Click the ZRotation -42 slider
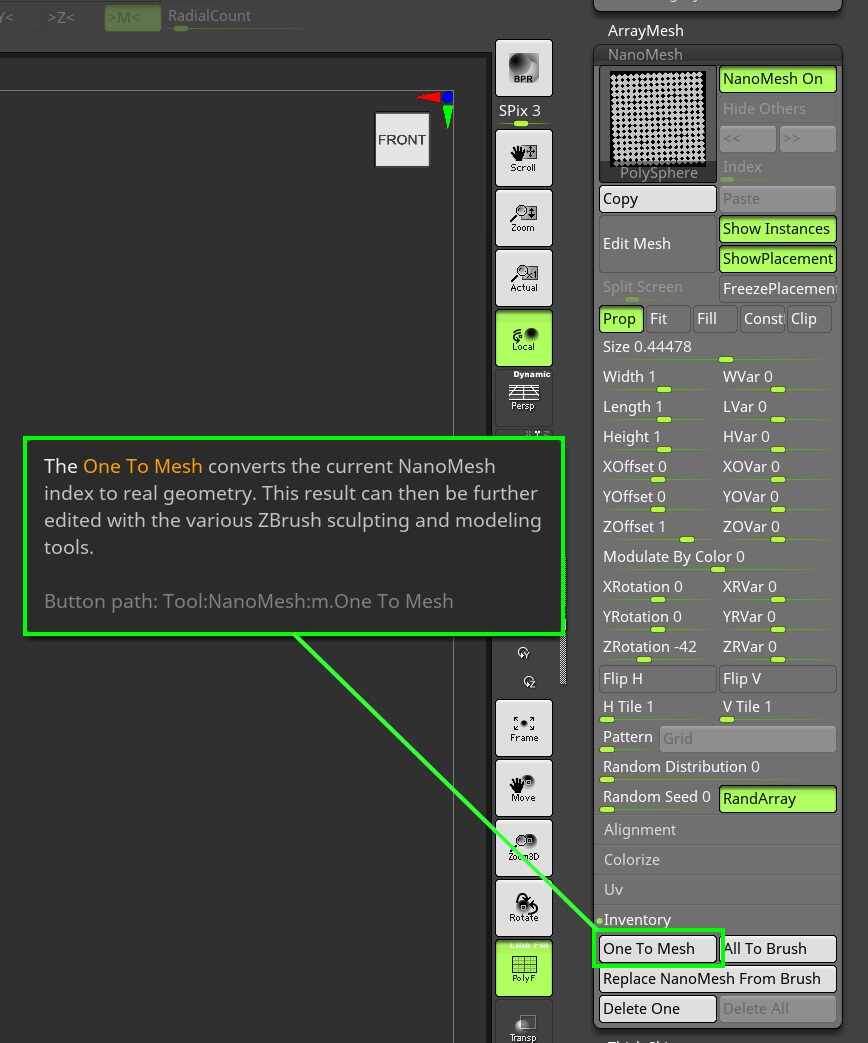 tap(658, 649)
